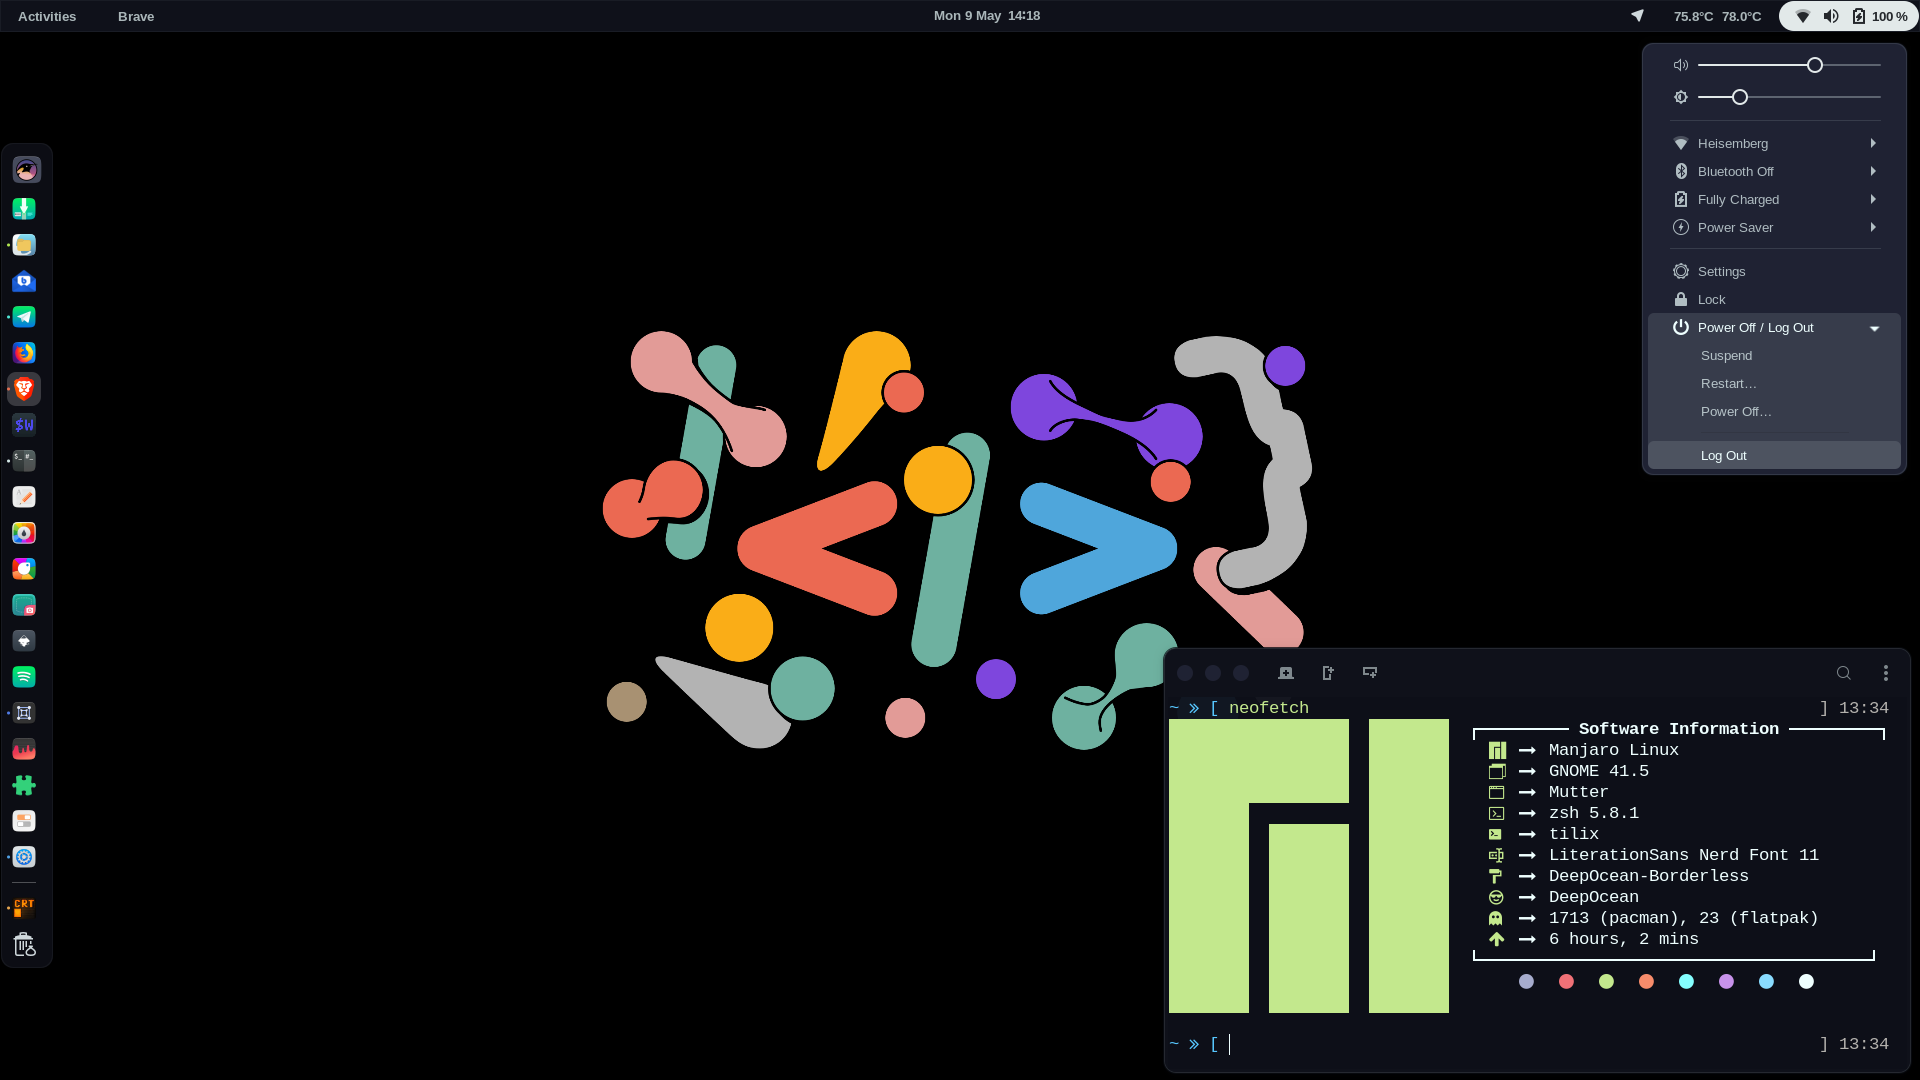This screenshot has height=1080, width=1920.
Task: Open Settings from the system menu
Action: (1774, 272)
